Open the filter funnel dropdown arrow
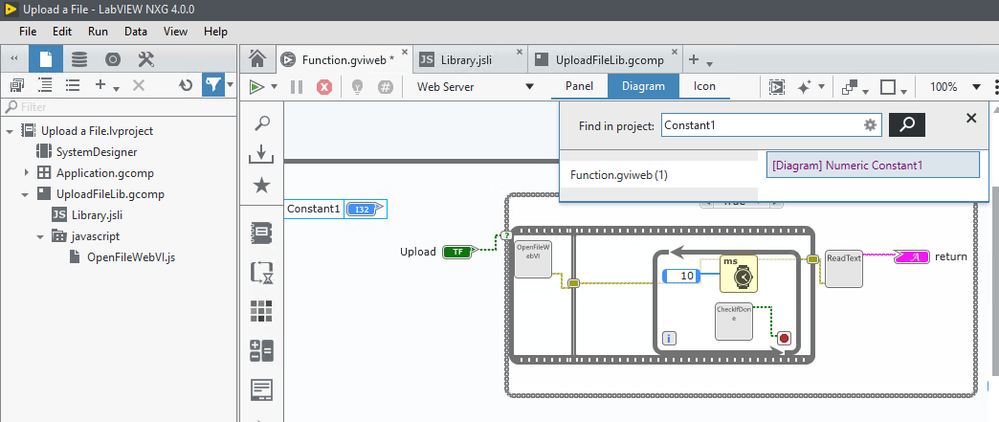This screenshot has width=999, height=422. click(230, 85)
